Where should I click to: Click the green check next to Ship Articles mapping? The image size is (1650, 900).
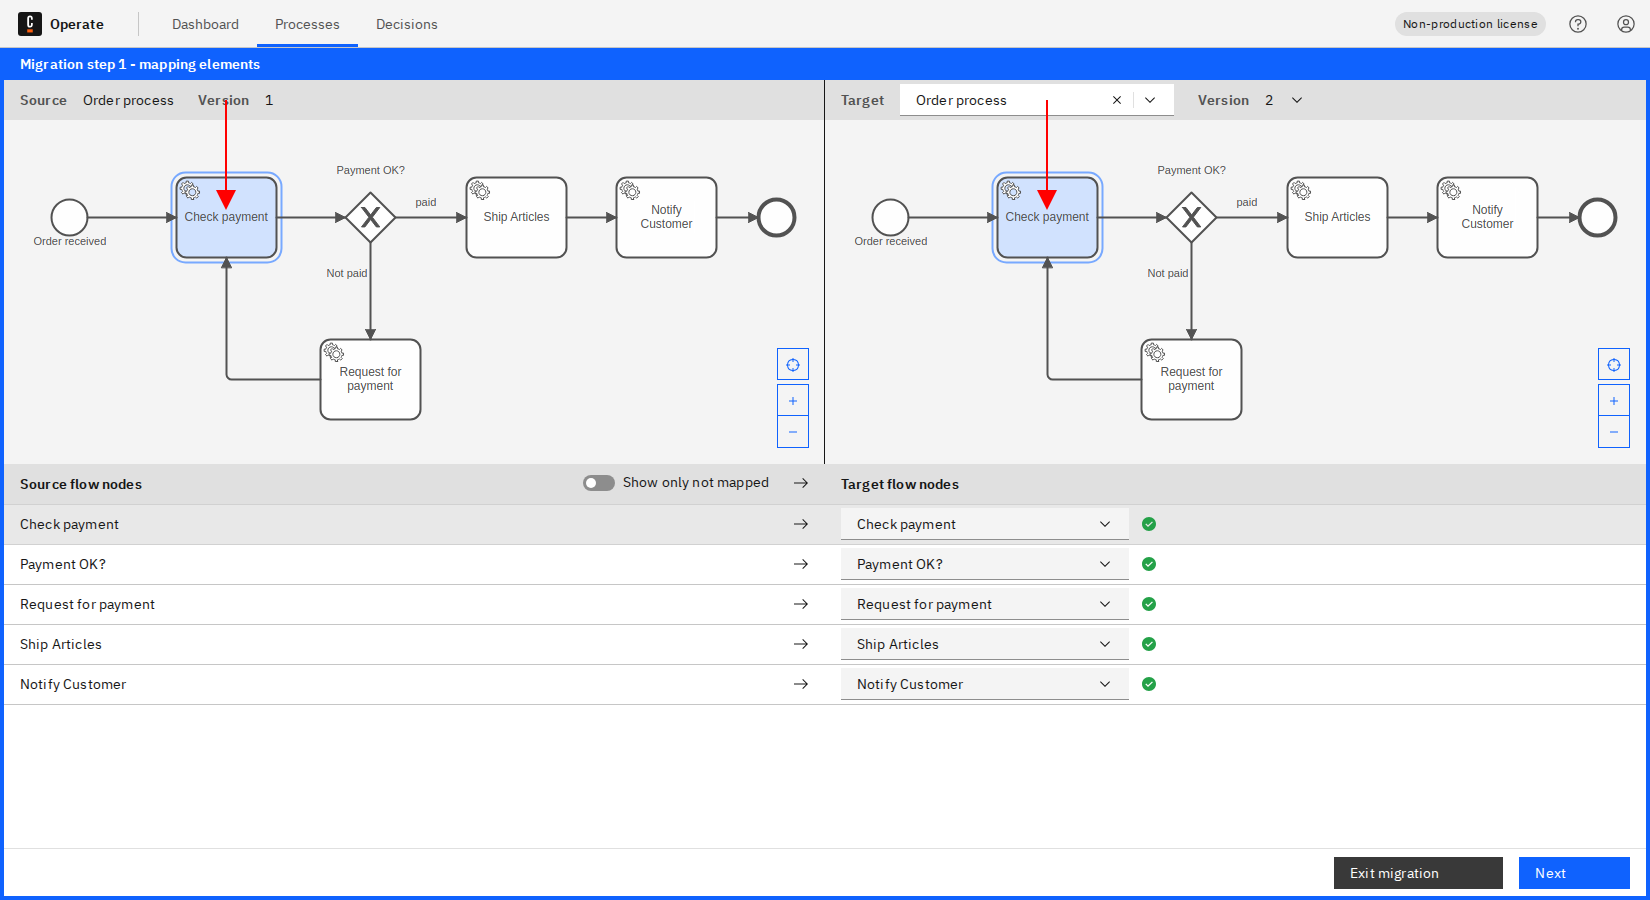[1148, 643]
